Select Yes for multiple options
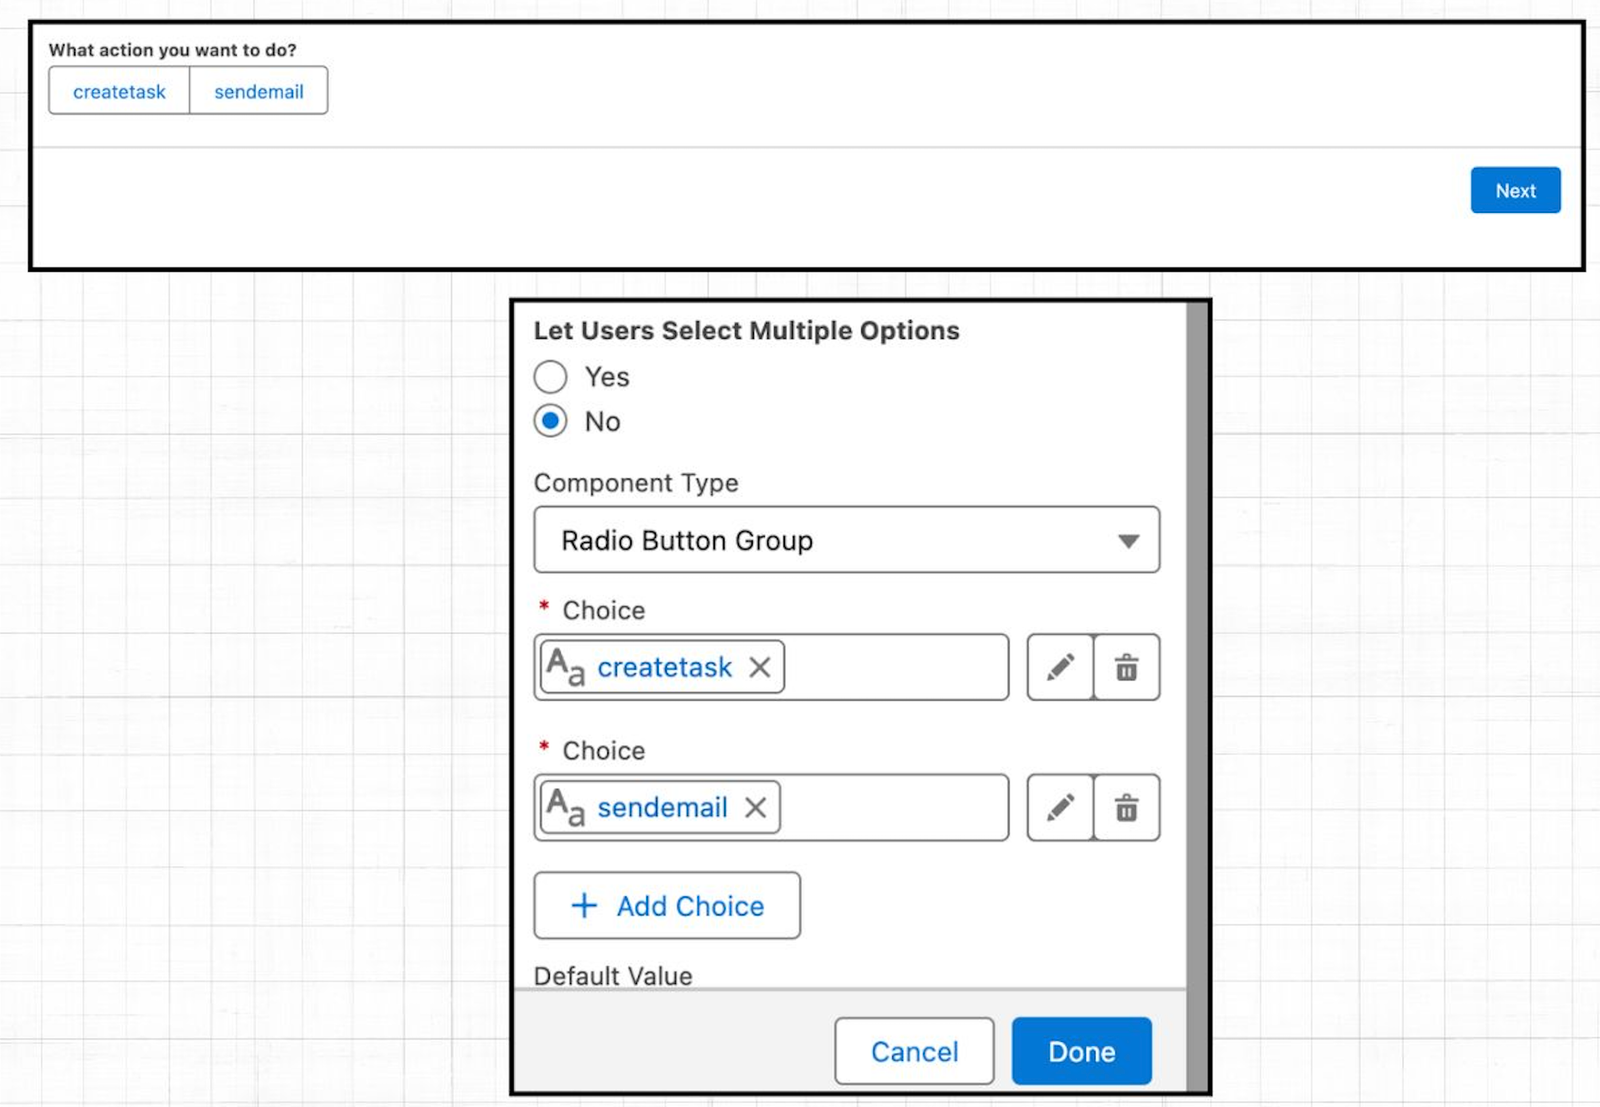The image size is (1600, 1107). (x=550, y=377)
